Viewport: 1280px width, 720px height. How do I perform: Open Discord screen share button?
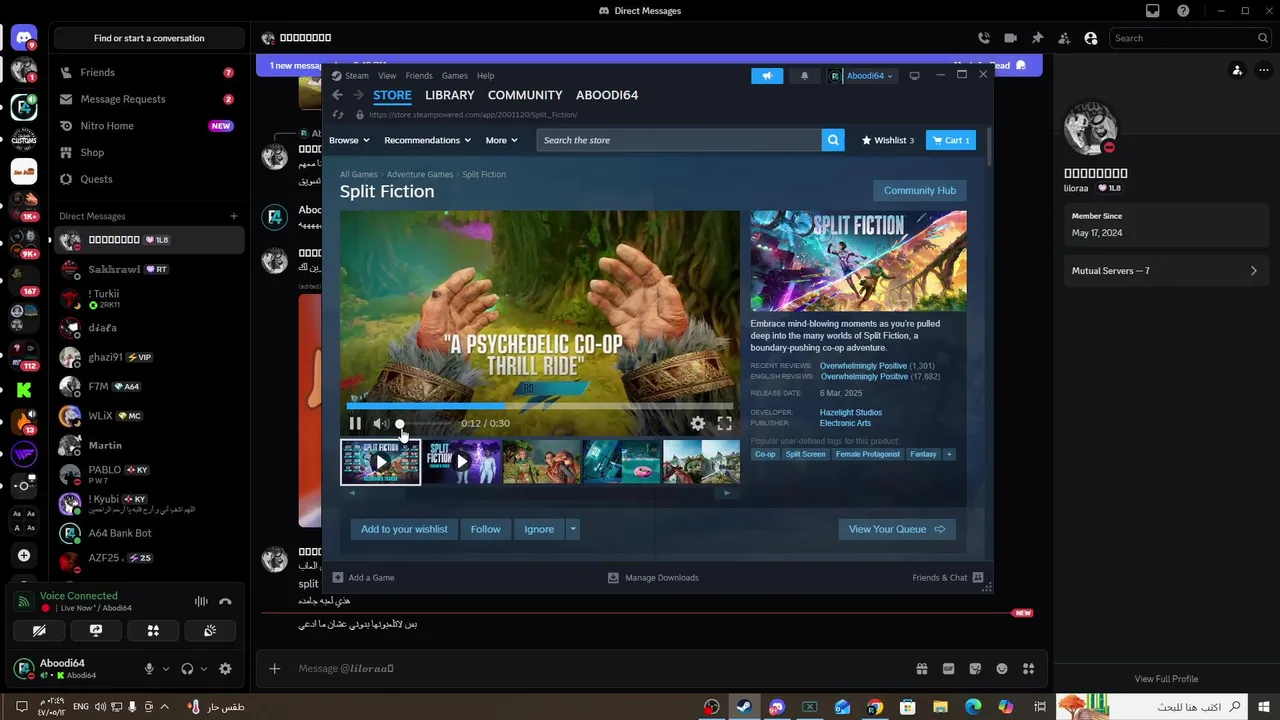click(x=96, y=631)
